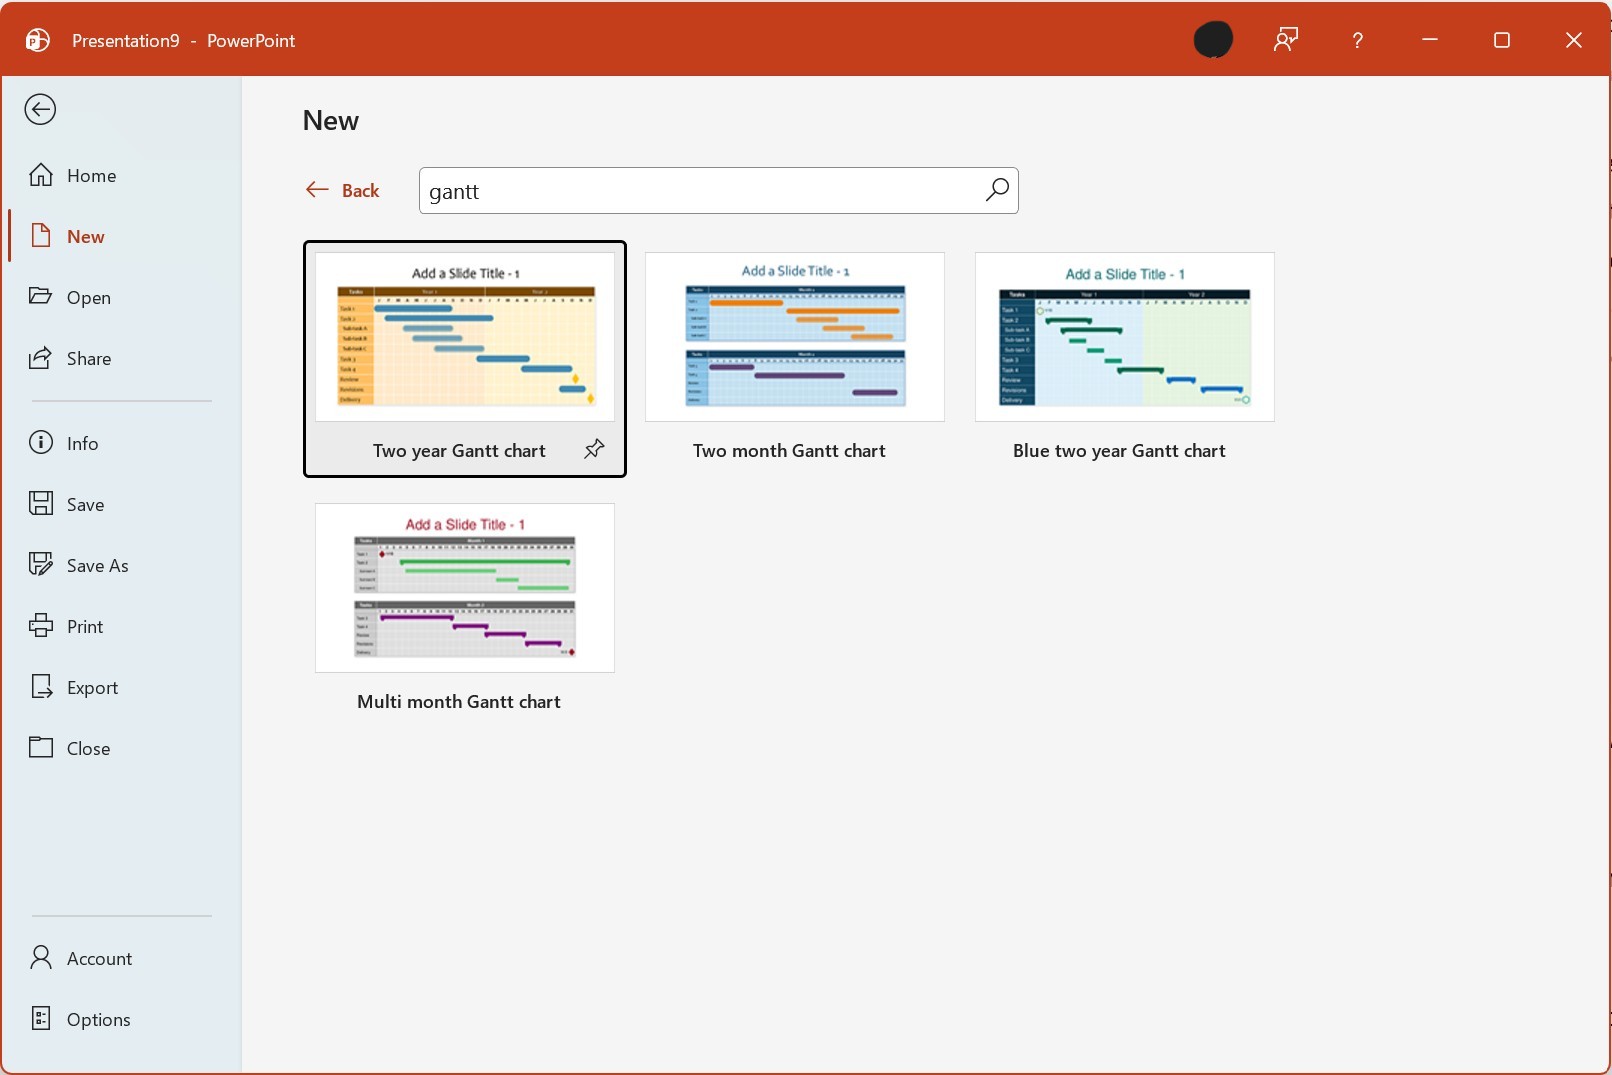Open Help question mark icon

click(1357, 40)
